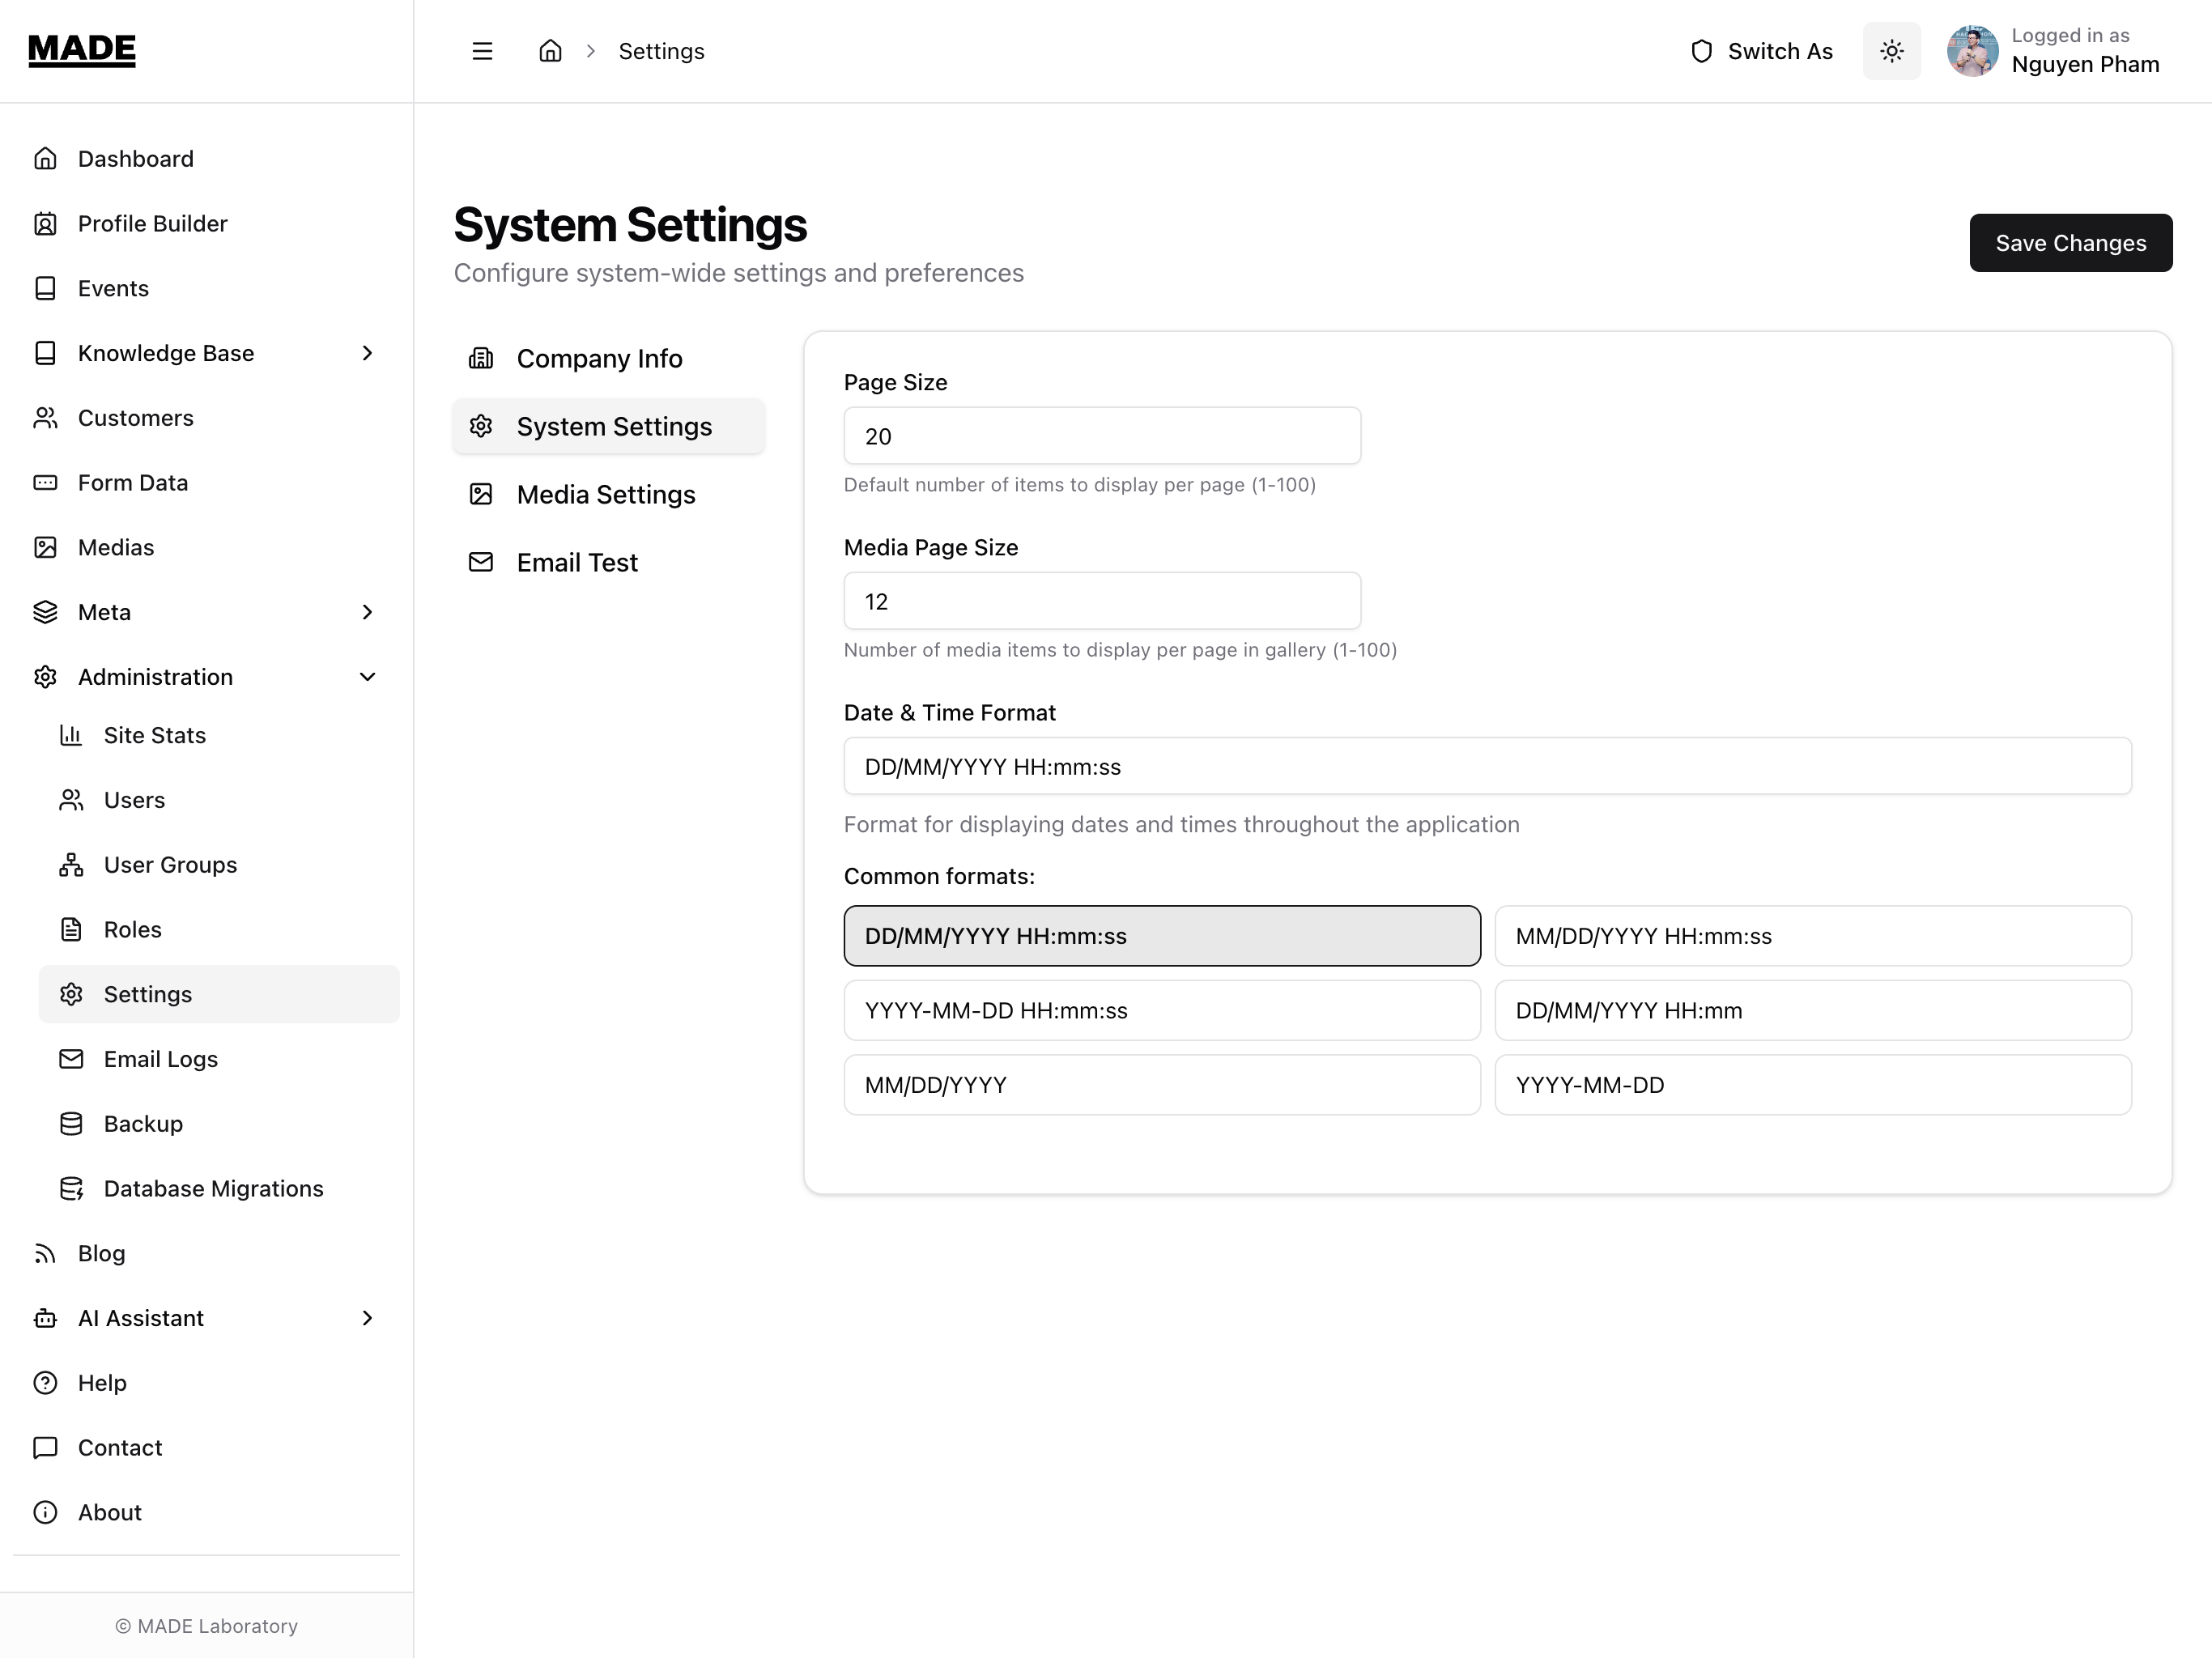Open User Groups from sidebar icon

point(71,865)
